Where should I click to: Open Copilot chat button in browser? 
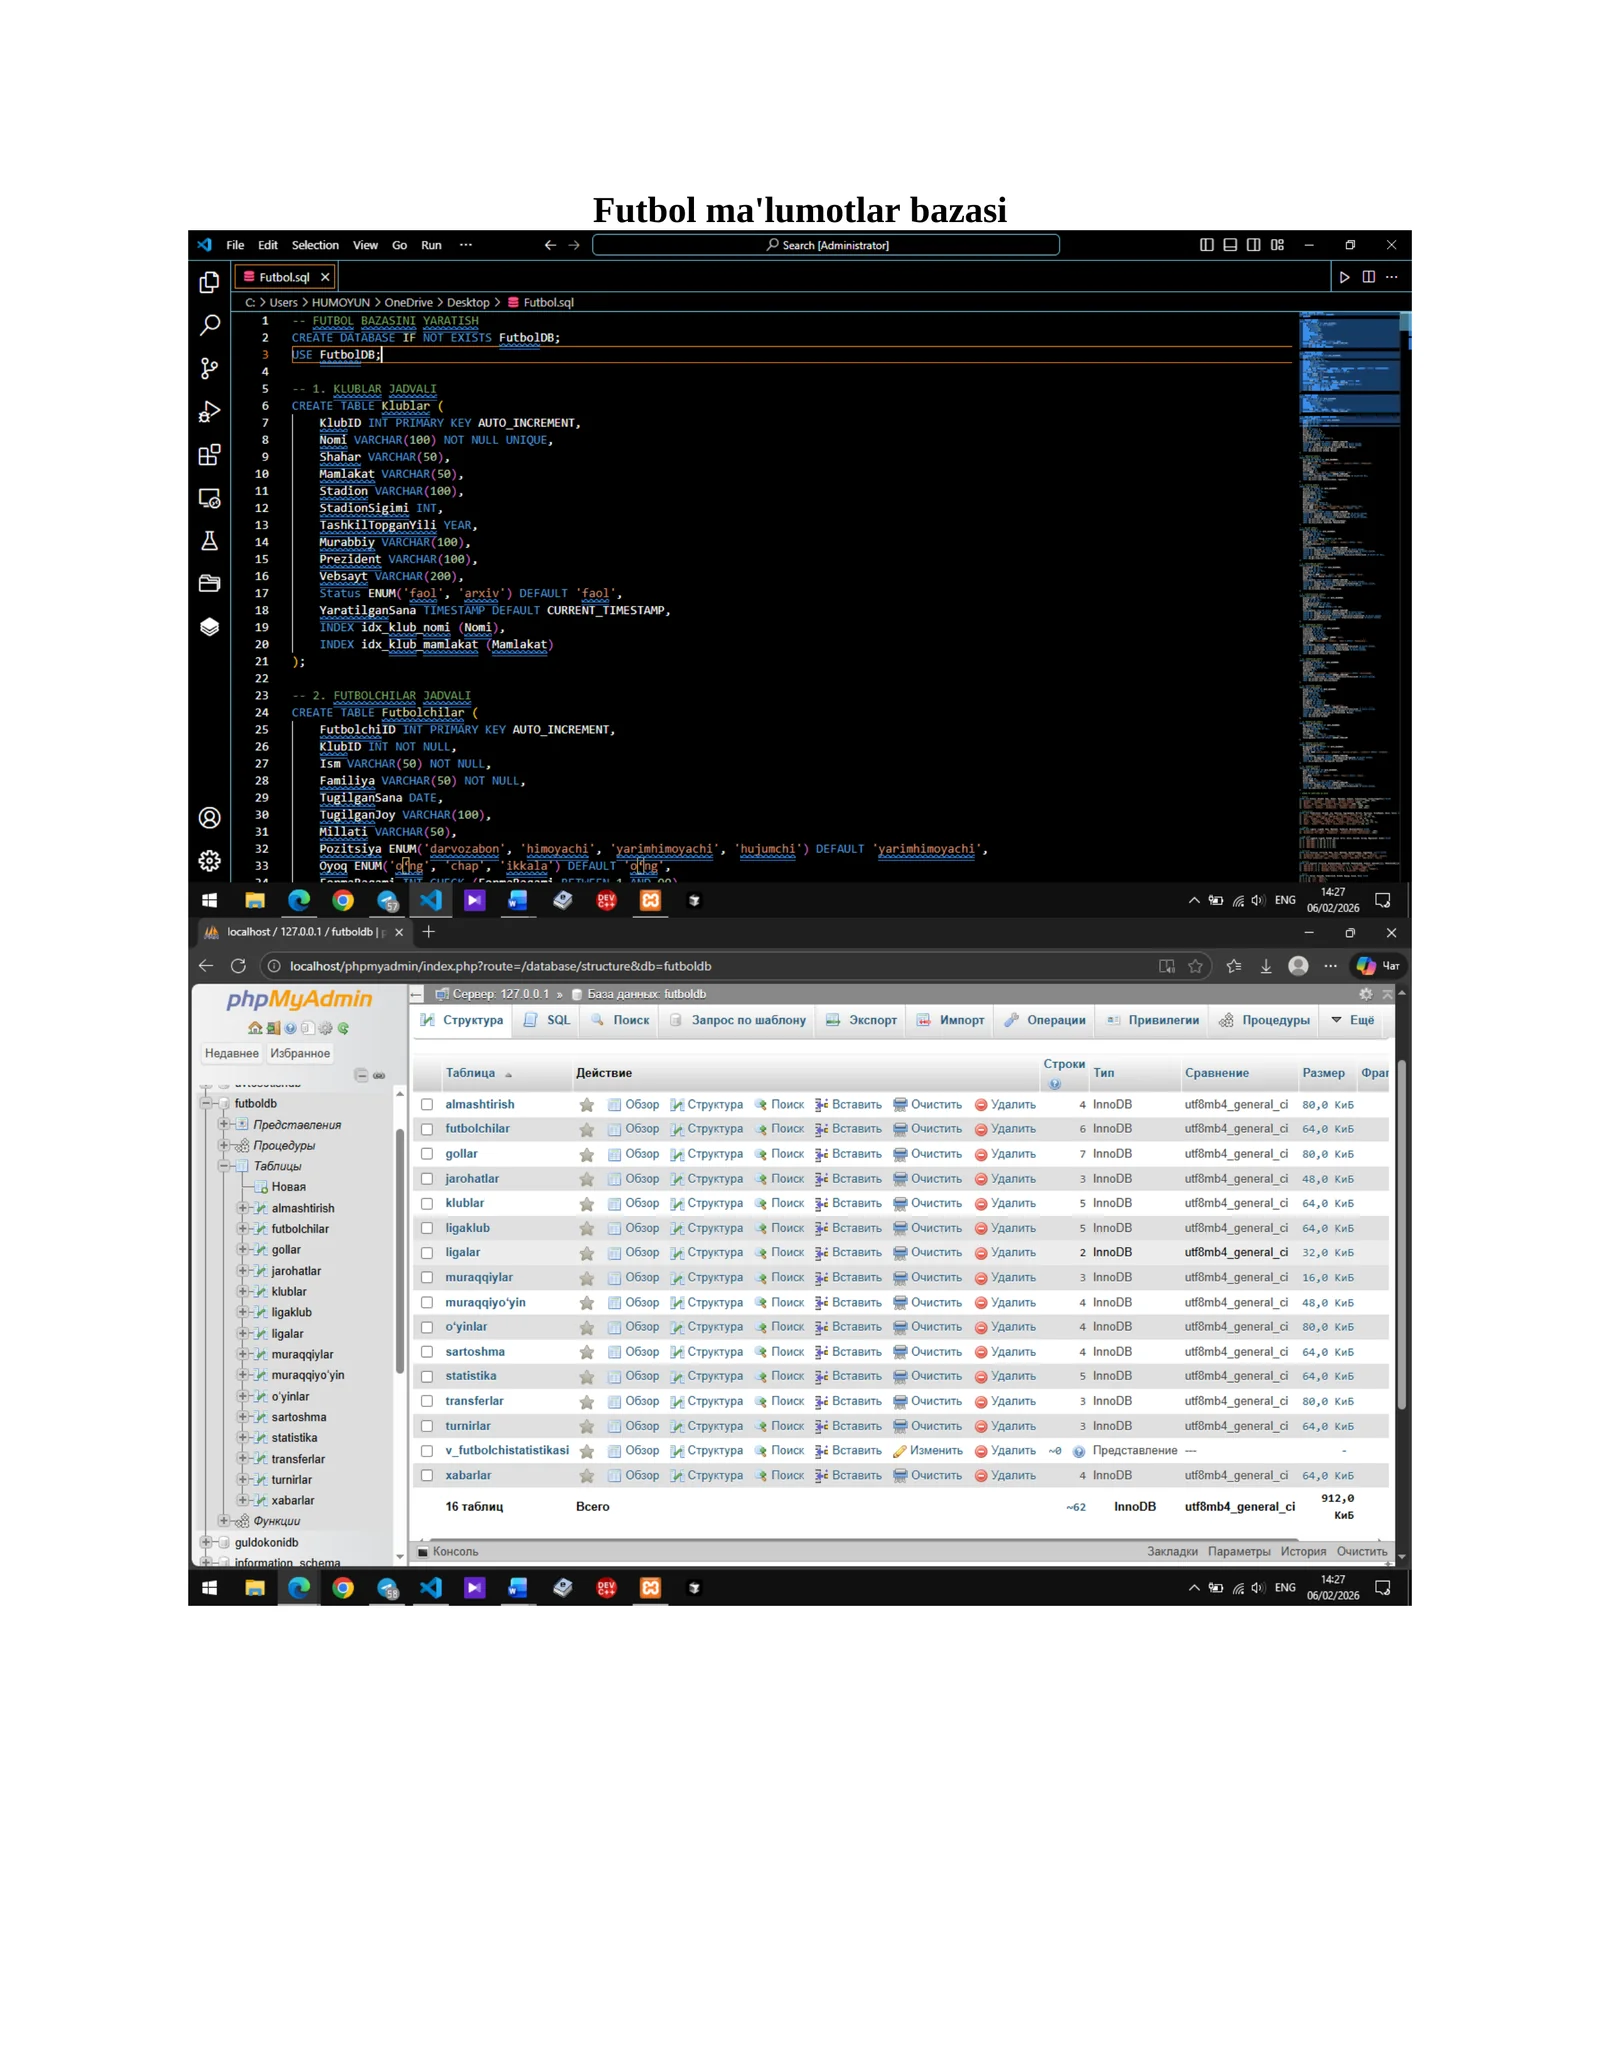(x=1379, y=966)
